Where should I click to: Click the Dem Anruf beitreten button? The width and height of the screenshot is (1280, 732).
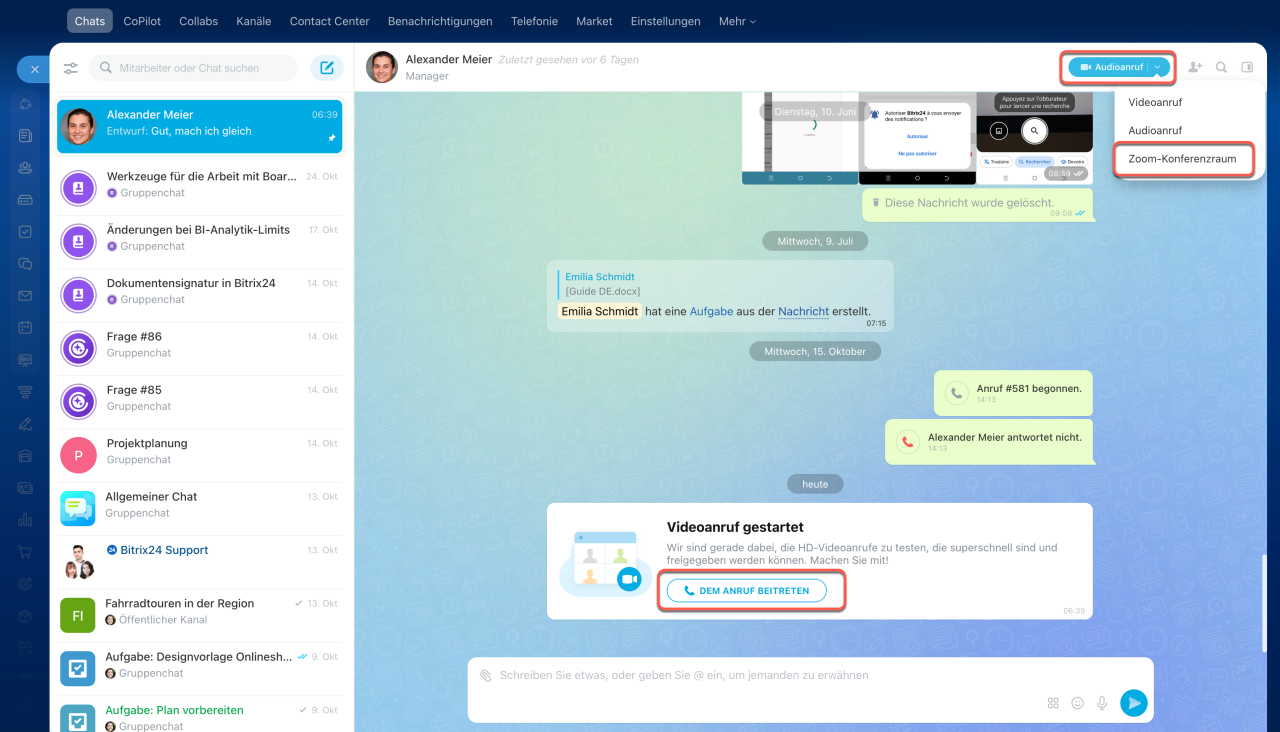(746, 591)
